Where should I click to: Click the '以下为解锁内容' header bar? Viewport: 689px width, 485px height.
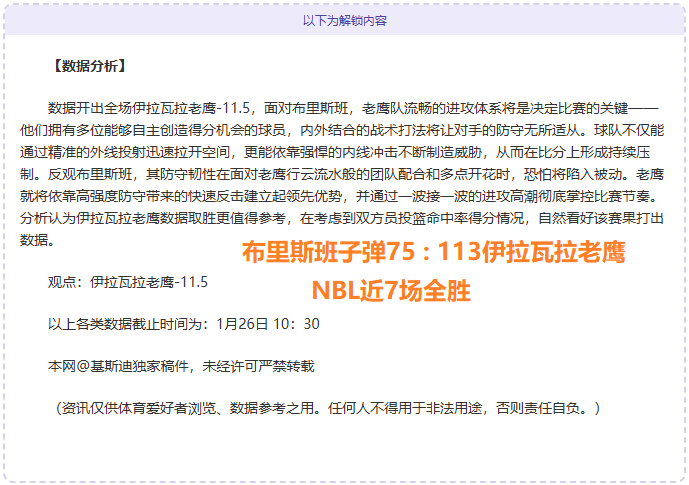pyautogui.click(x=344, y=20)
